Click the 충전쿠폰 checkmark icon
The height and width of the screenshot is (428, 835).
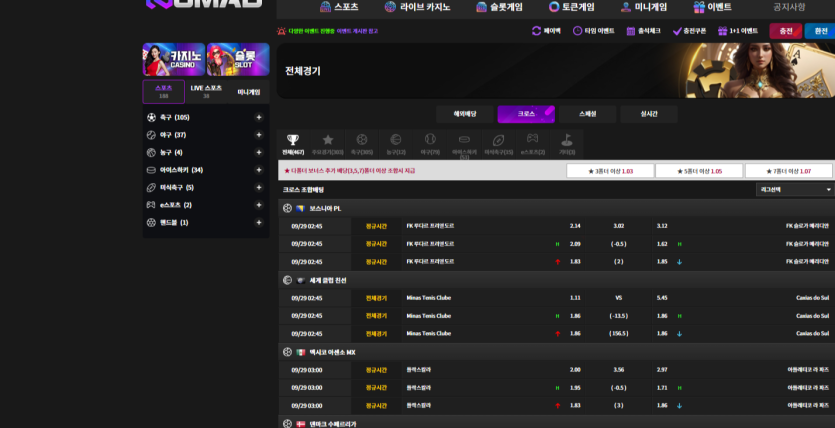click(x=677, y=31)
